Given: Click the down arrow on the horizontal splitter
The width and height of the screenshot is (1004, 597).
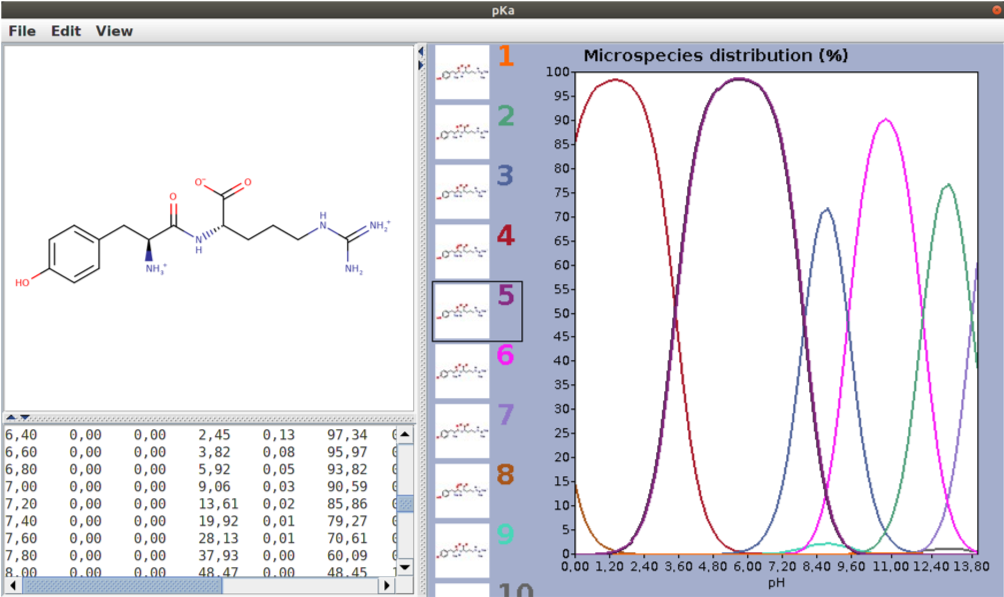Looking at the screenshot, I should point(24,418).
